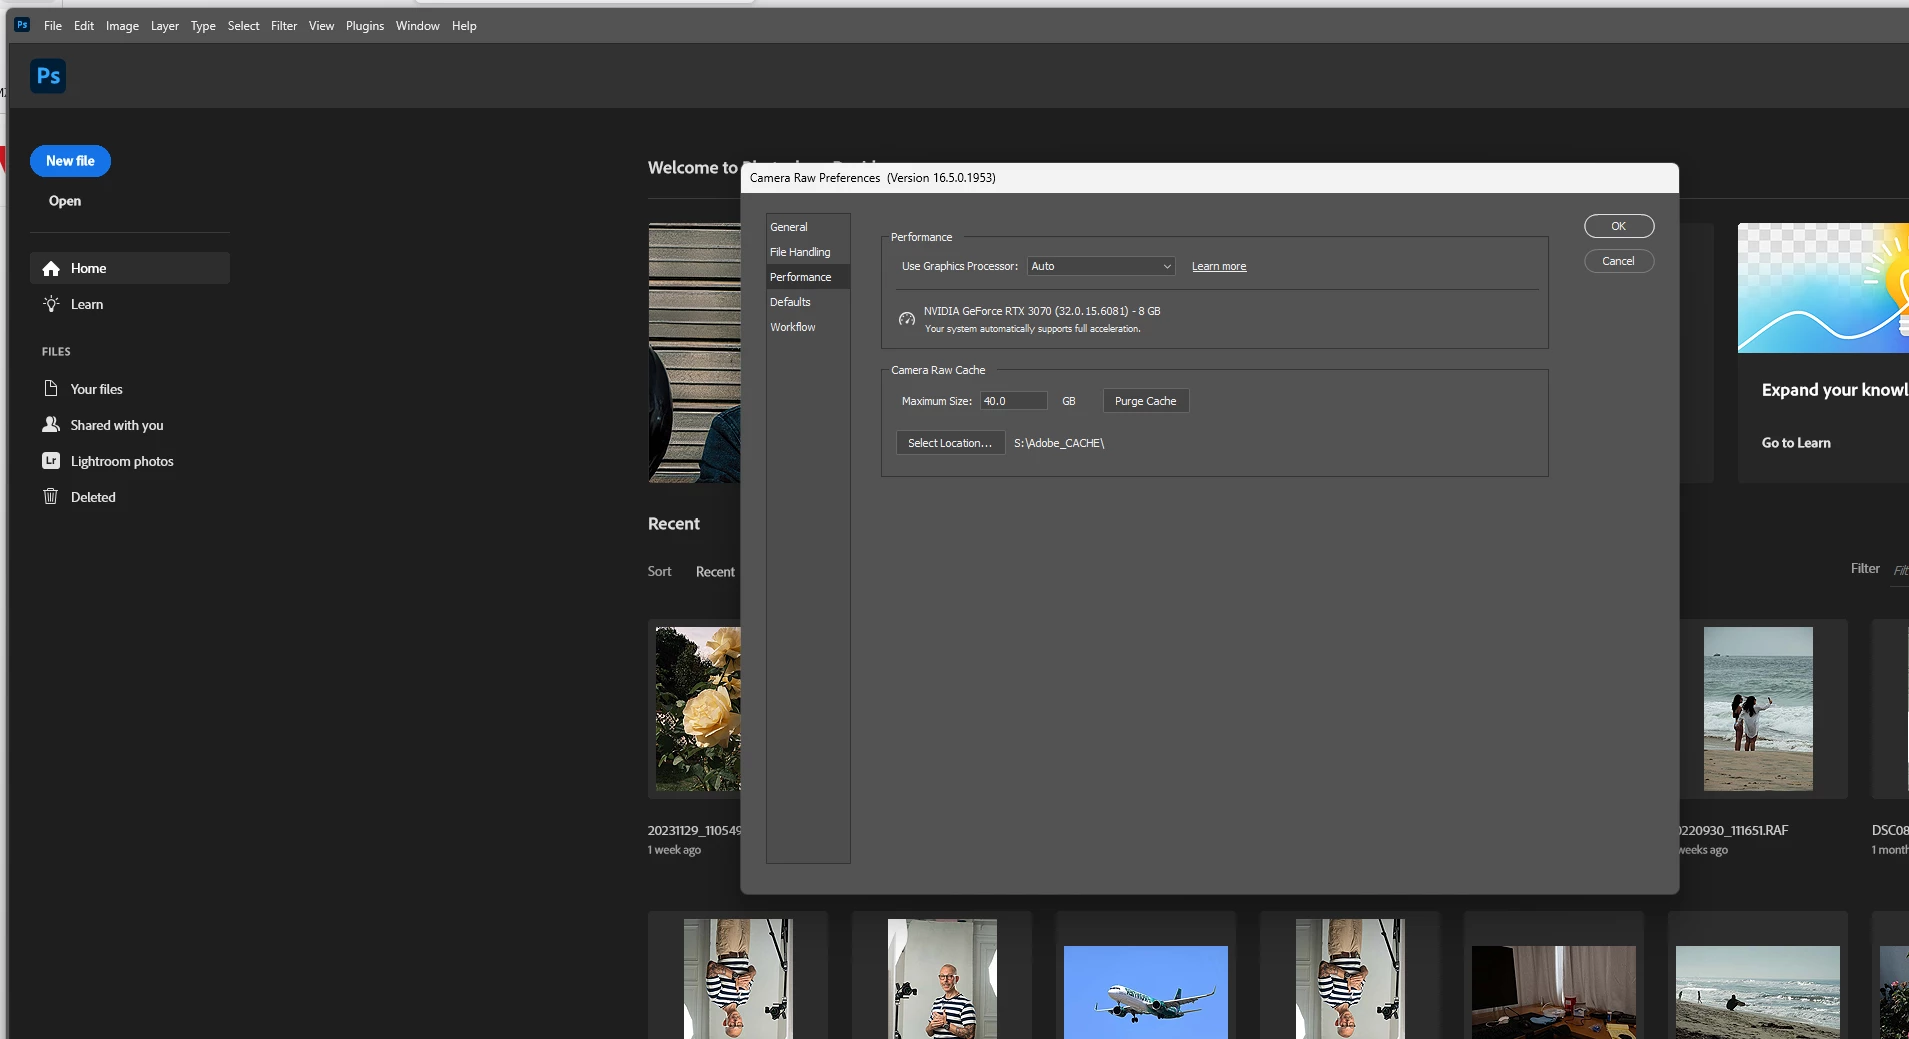Open the Plugins menu
Image resolution: width=1909 pixels, height=1039 pixels.
[365, 26]
